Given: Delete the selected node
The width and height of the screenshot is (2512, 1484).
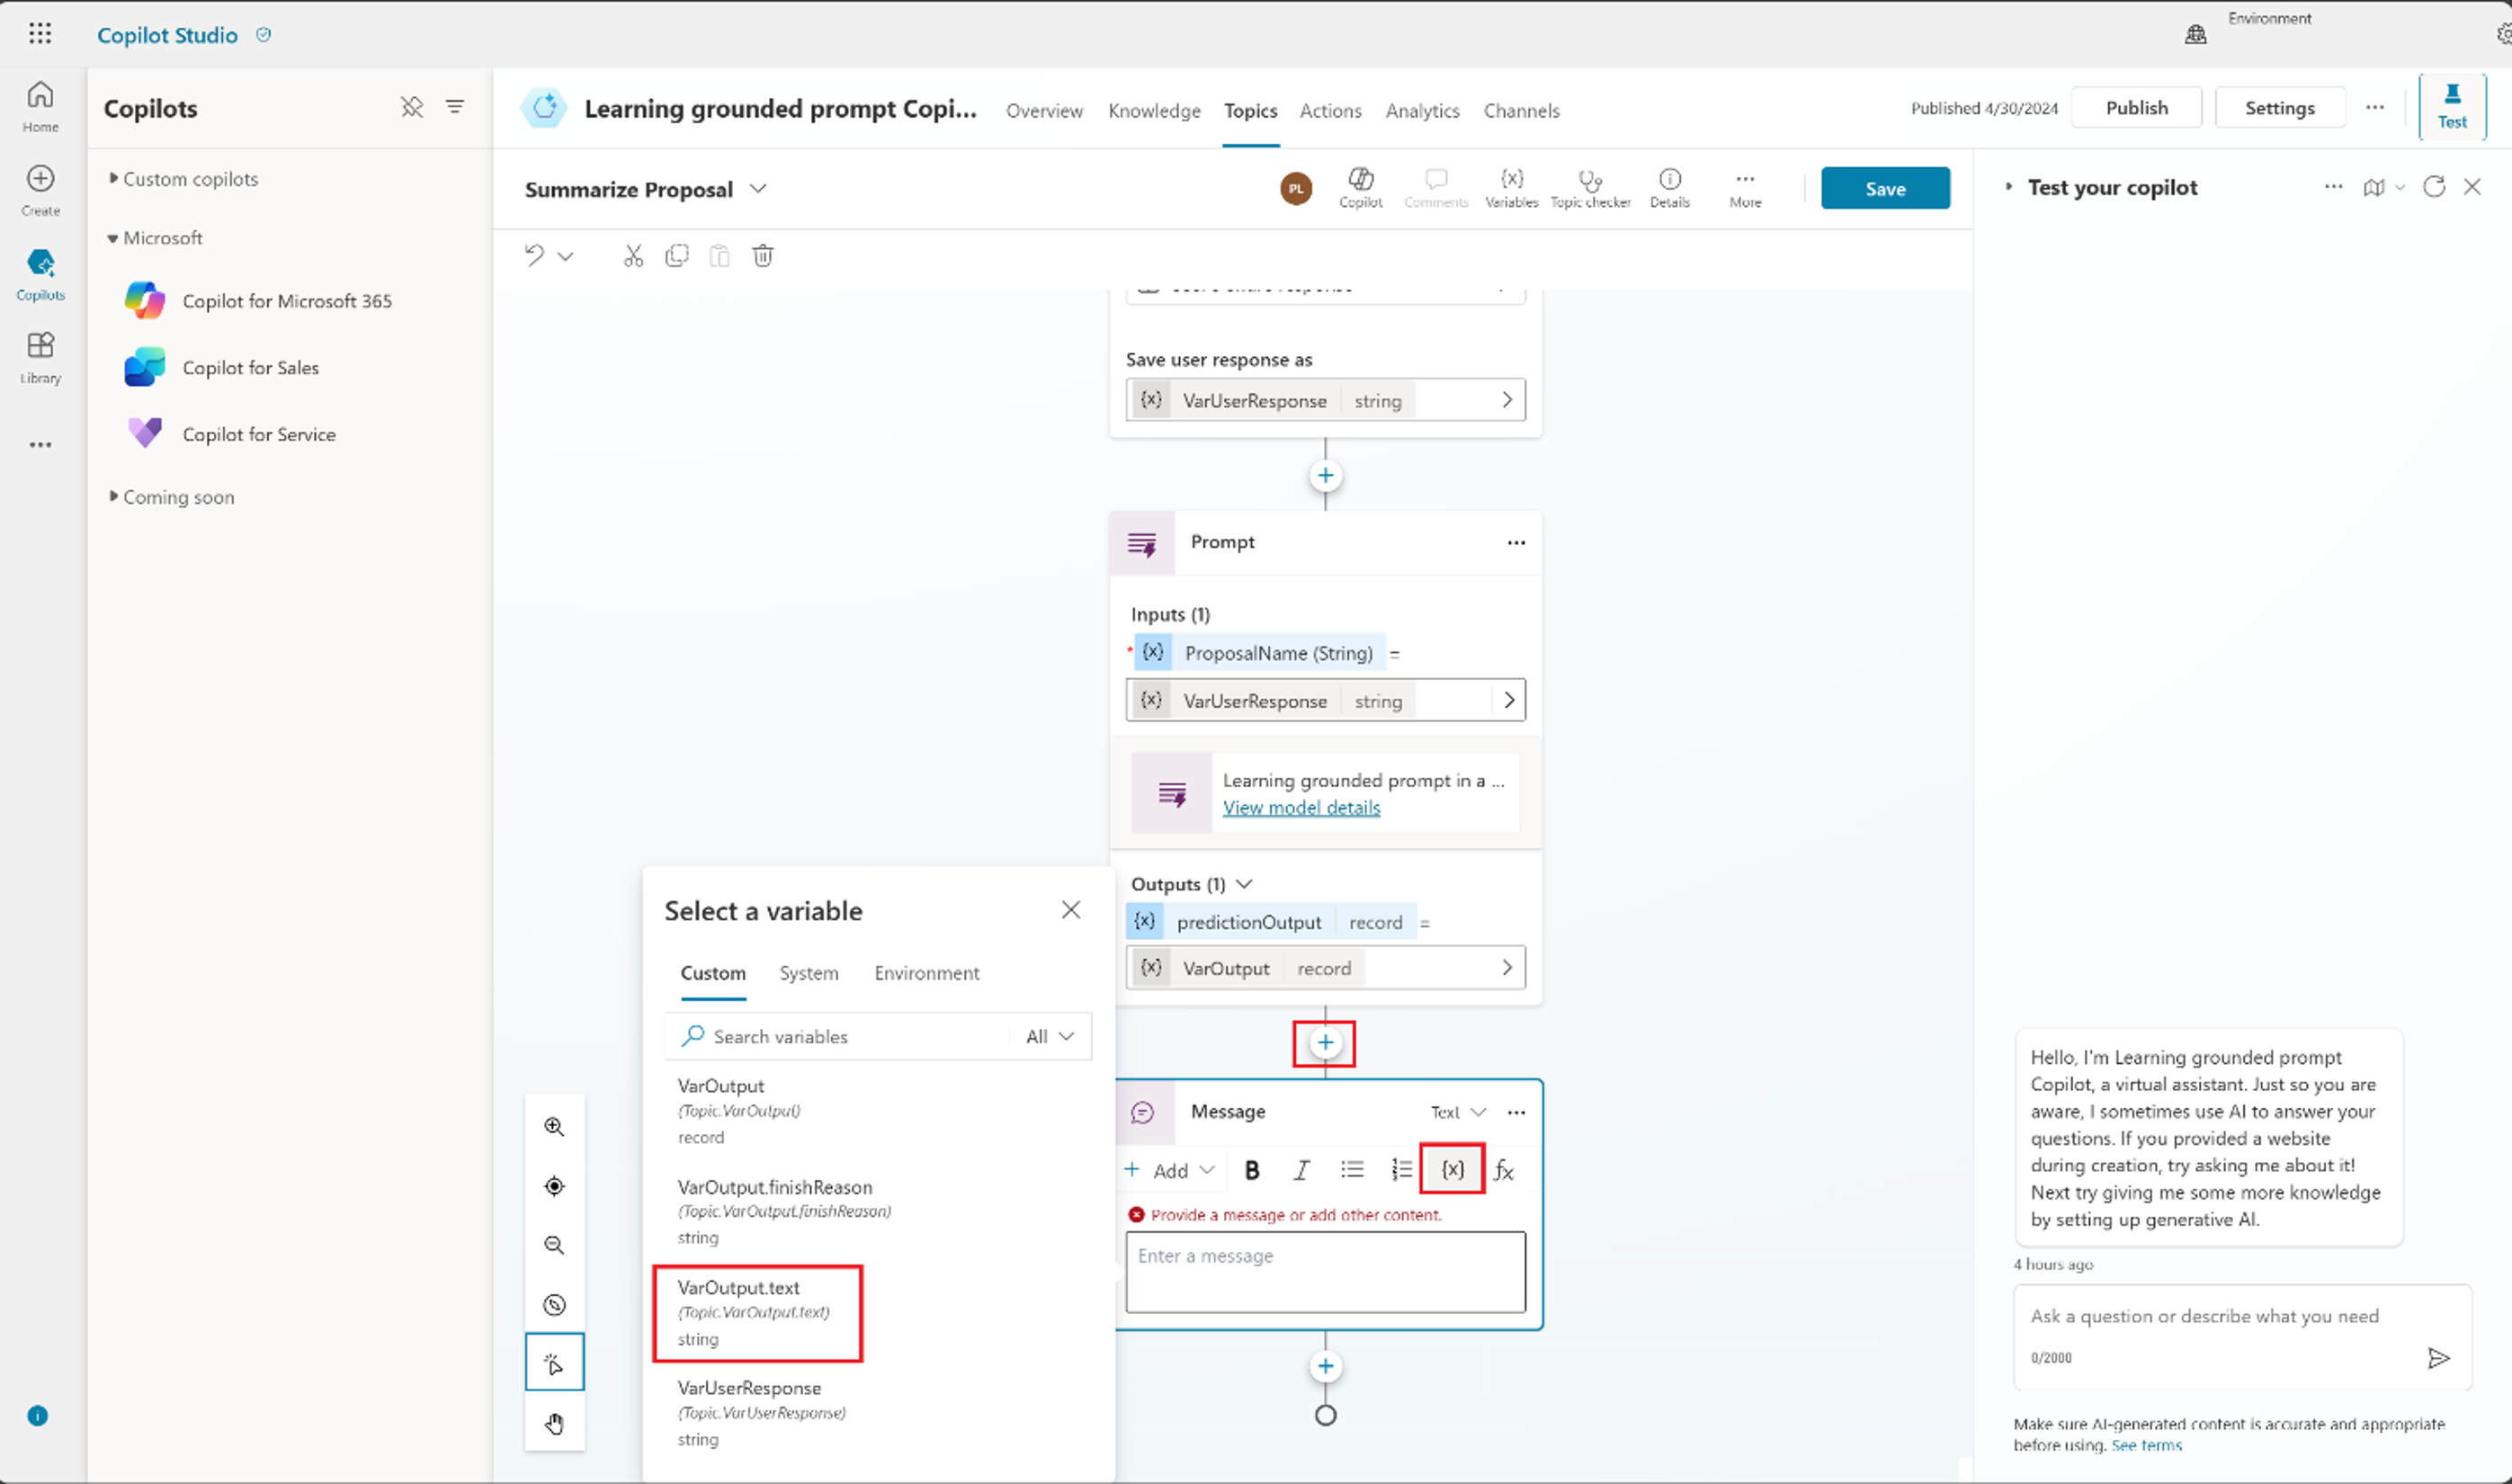Looking at the screenshot, I should pyautogui.click(x=763, y=256).
